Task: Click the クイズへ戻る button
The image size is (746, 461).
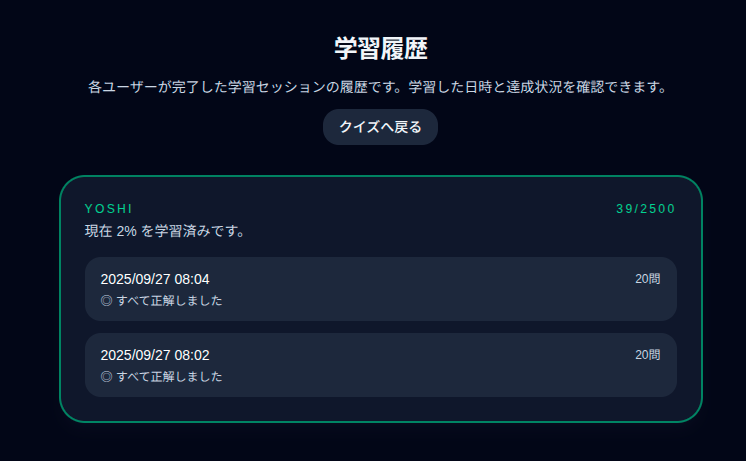Action: [x=380, y=127]
